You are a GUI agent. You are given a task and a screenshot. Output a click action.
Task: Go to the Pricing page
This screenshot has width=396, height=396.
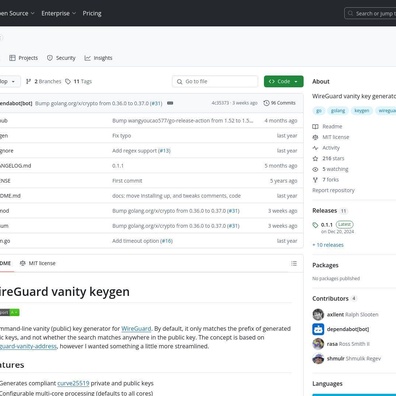click(x=92, y=13)
